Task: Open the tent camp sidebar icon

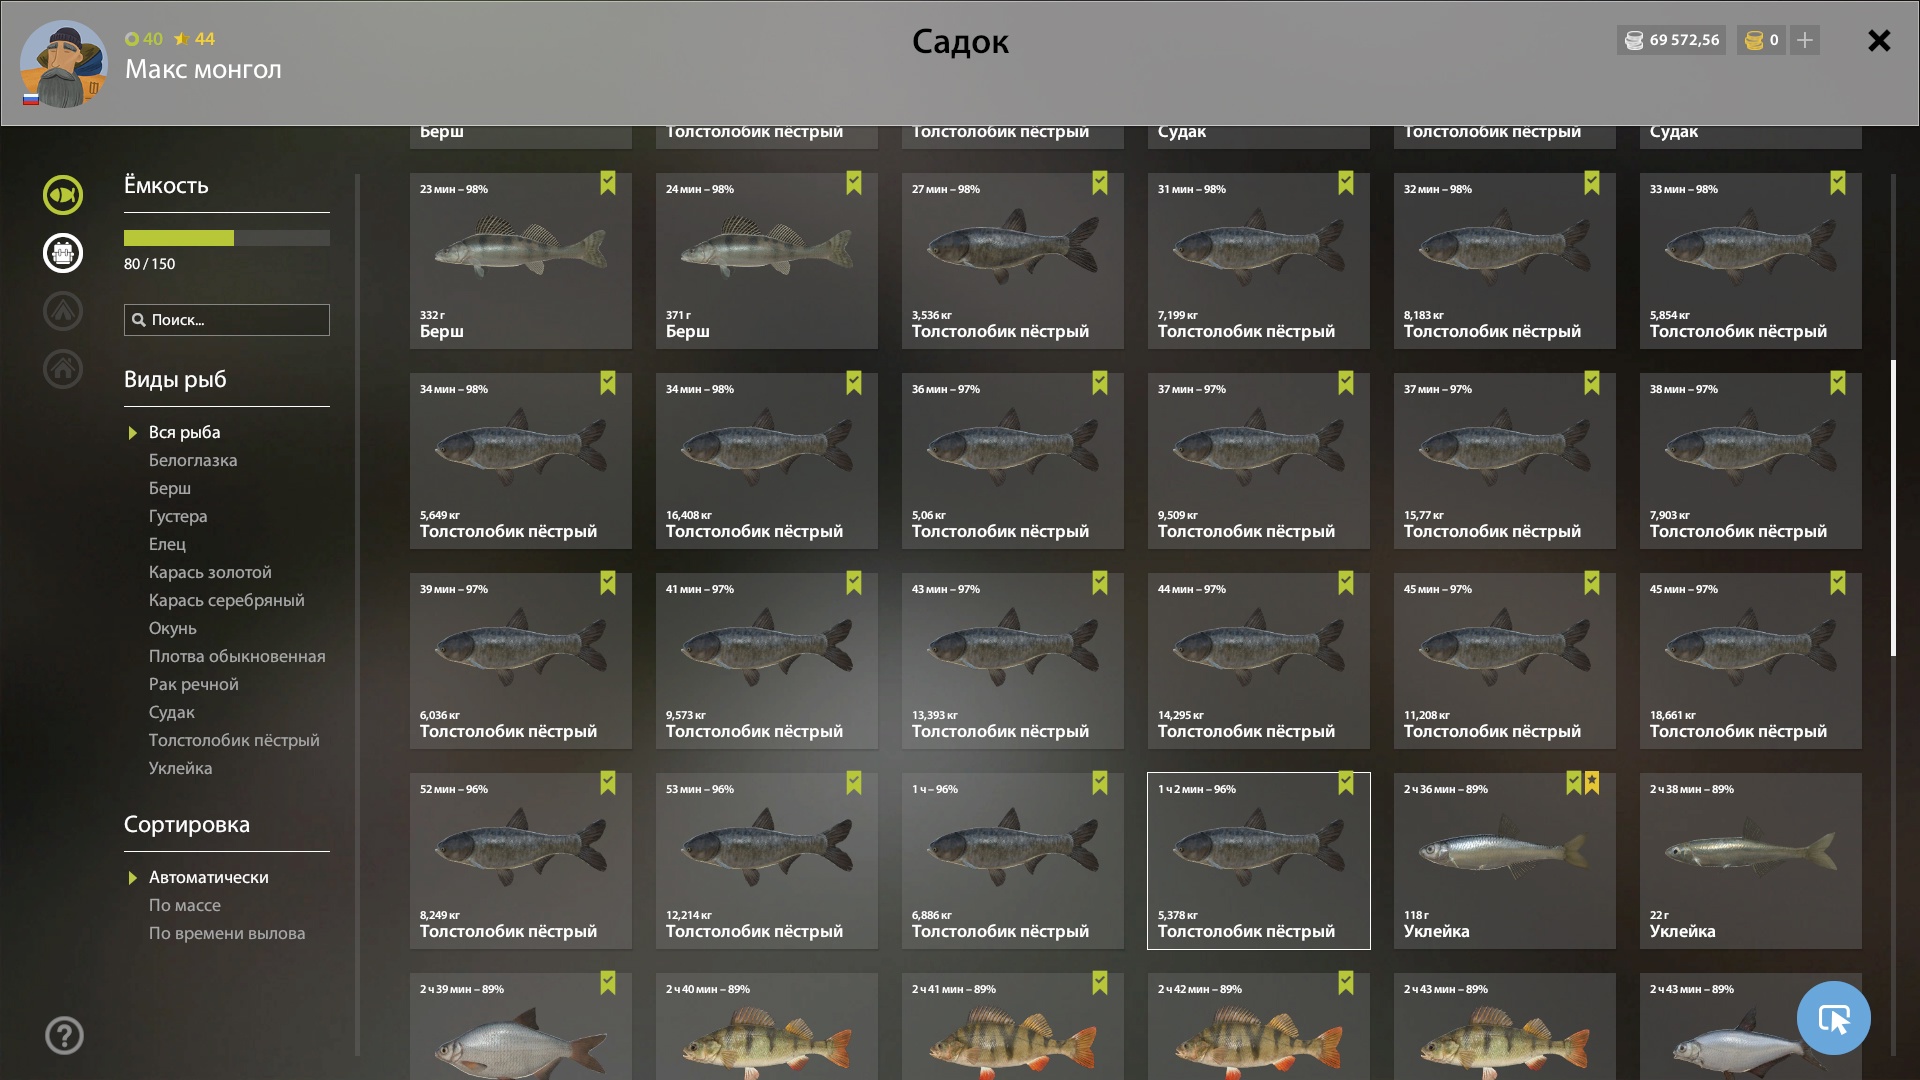Action: [63, 311]
